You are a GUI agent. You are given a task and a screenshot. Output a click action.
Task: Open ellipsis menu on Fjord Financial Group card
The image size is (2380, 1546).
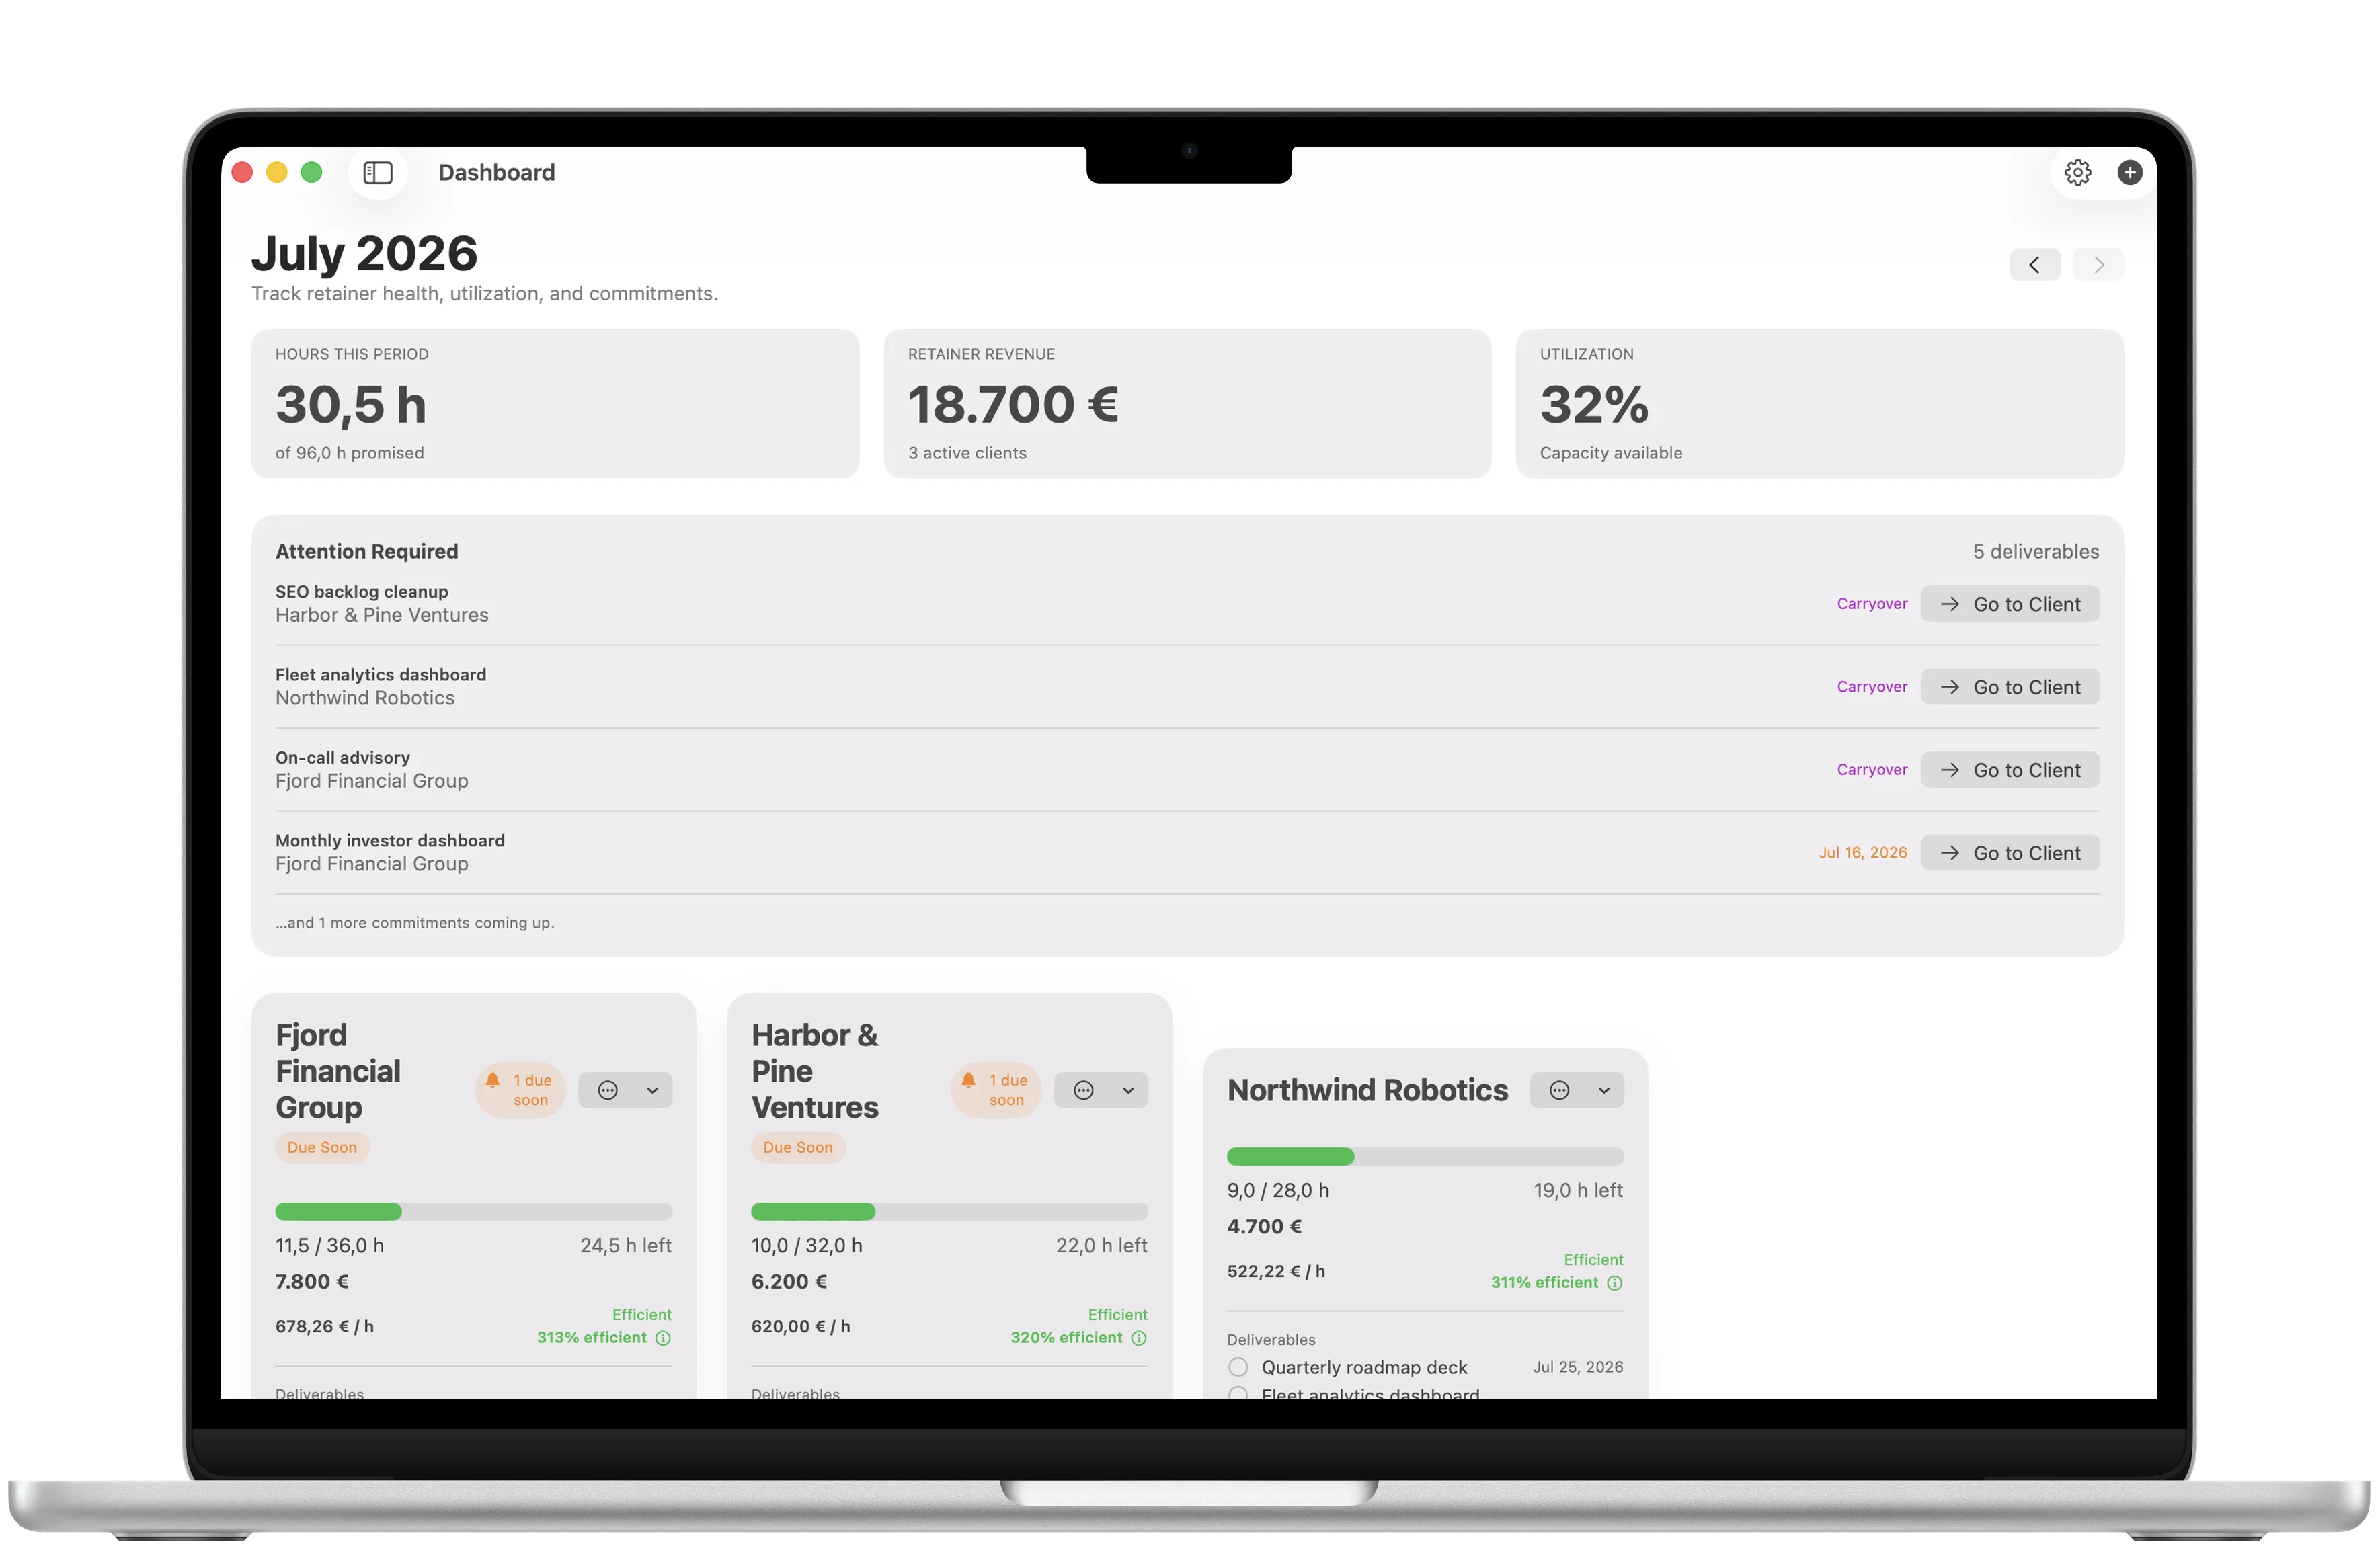(x=608, y=1090)
